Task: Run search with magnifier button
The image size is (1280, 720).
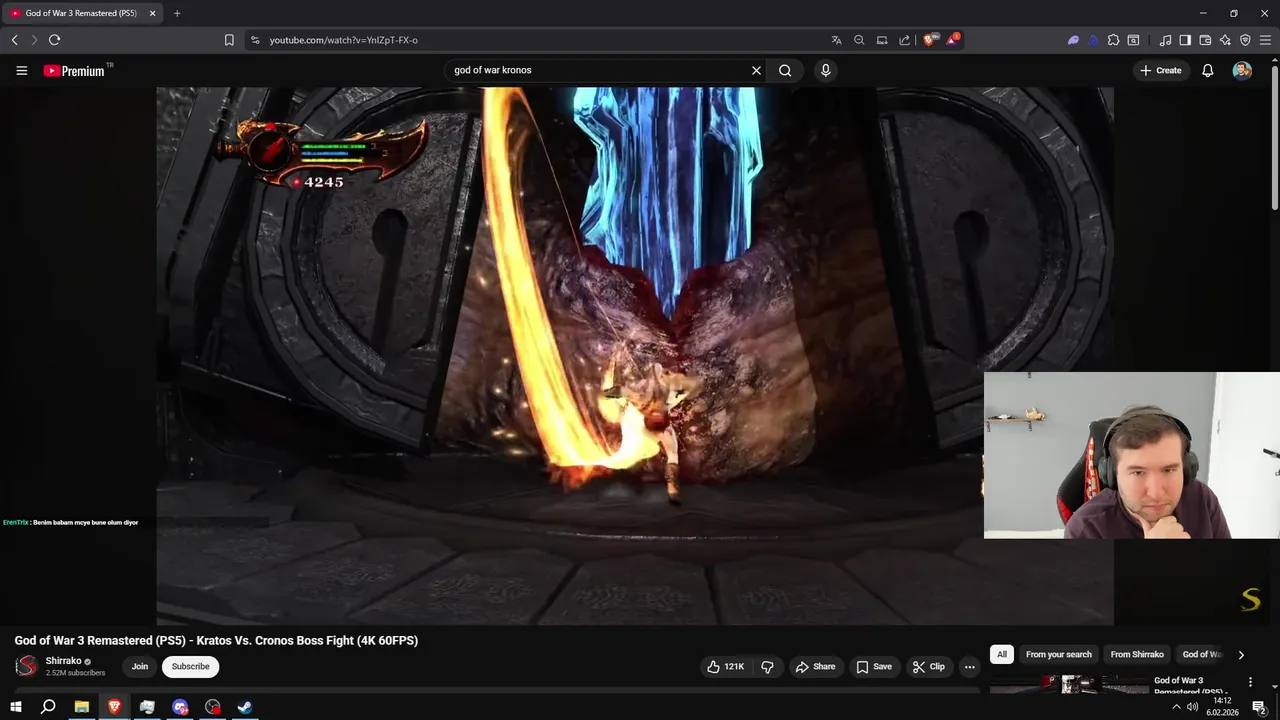Action: [785, 70]
